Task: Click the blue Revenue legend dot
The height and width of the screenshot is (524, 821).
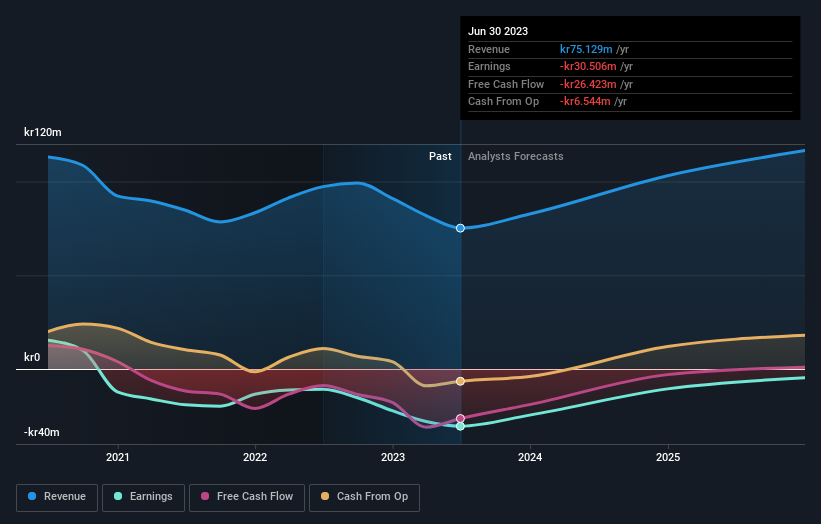Action: [x=32, y=496]
